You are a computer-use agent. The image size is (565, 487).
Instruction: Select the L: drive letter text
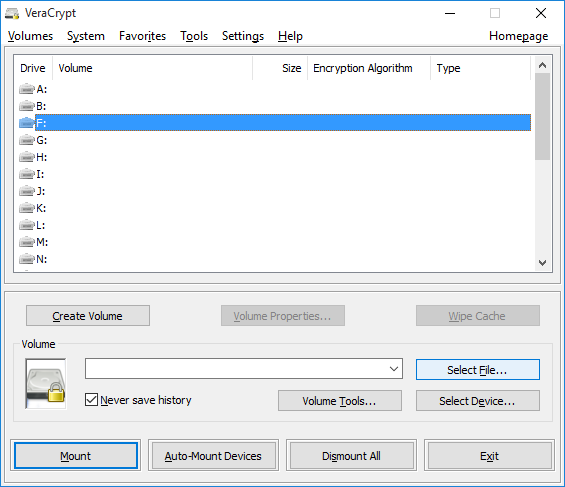41,225
